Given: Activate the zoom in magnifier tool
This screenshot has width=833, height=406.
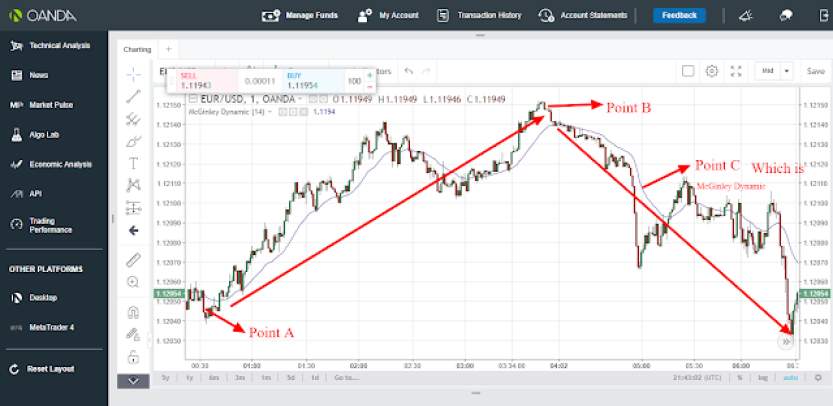Looking at the screenshot, I should tap(133, 282).
